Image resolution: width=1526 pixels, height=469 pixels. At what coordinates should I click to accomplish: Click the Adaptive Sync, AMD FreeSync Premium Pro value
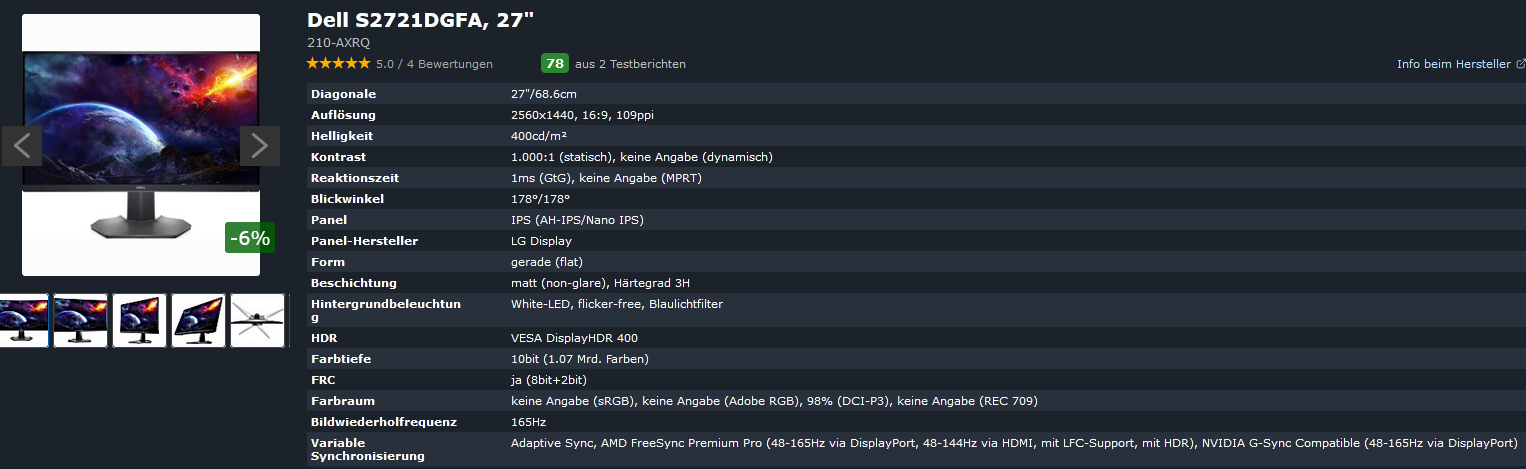(1014, 443)
